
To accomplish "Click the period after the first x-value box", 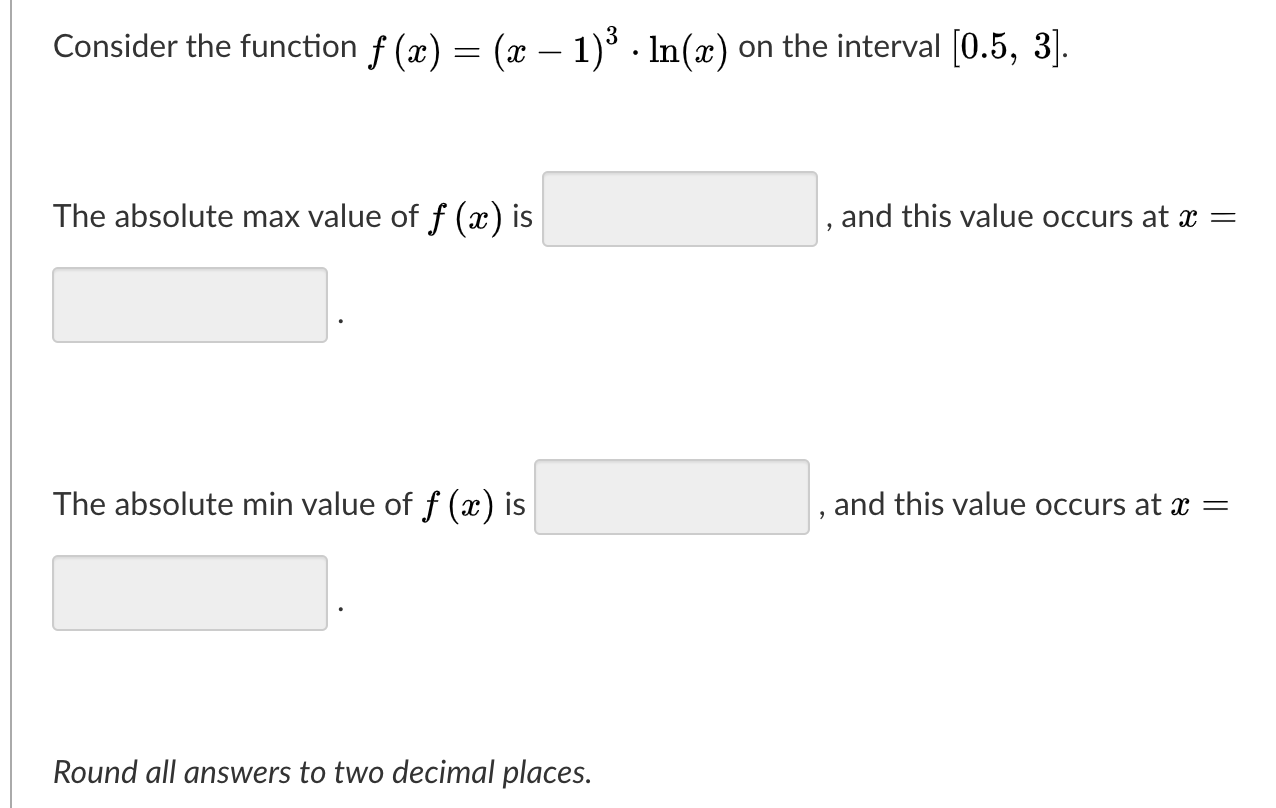I will click(341, 320).
